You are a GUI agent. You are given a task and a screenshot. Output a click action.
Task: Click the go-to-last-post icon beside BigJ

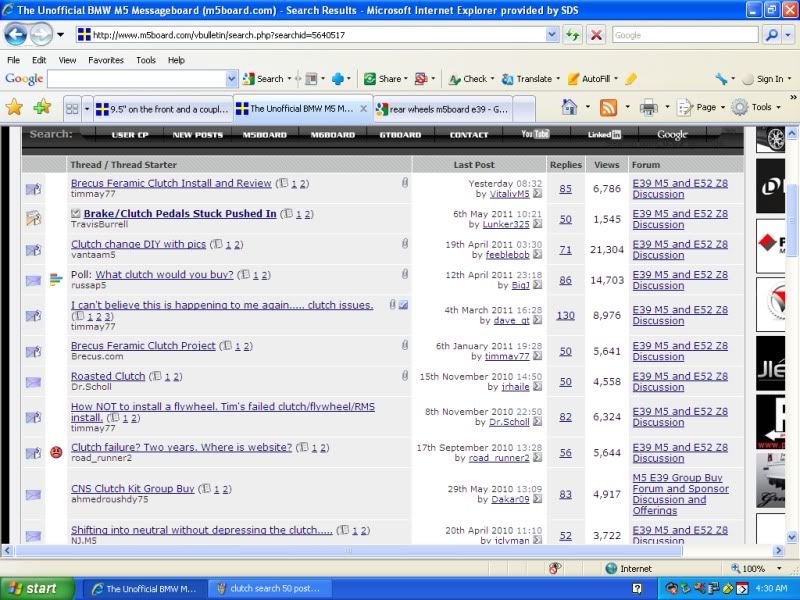pos(537,285)
